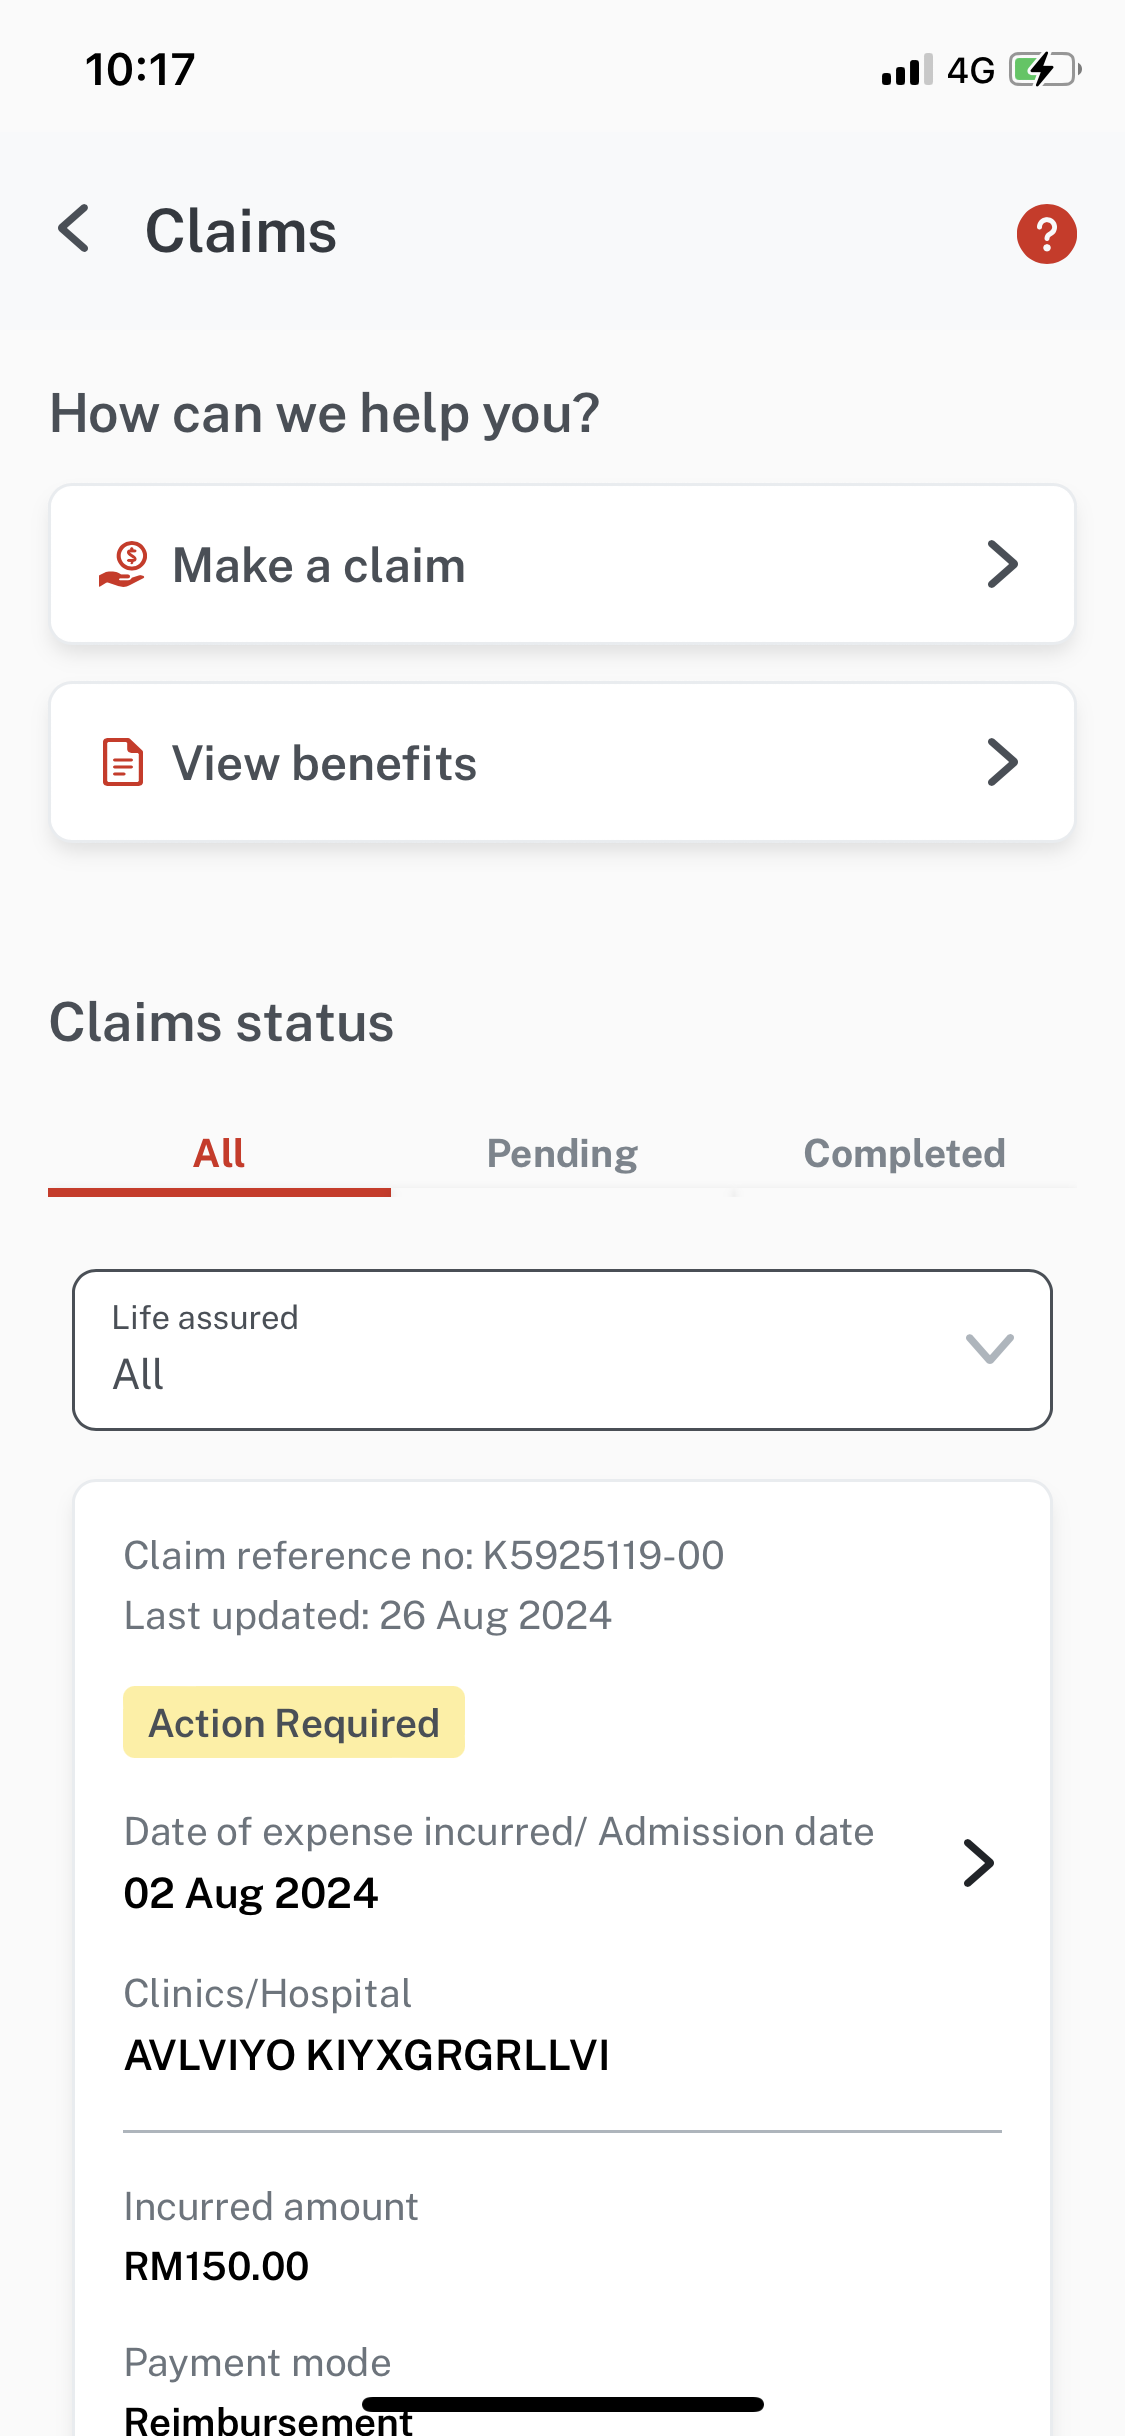Tap the home indicator bar
Screen dimensions: 1125x2436
[x=563, y=2404]
